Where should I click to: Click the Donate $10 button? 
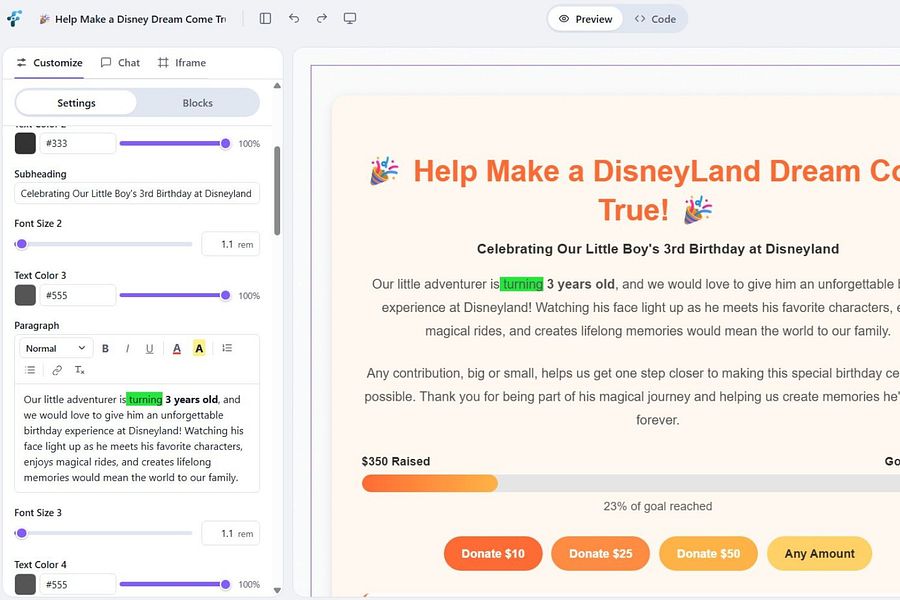[x=493, y=553]
